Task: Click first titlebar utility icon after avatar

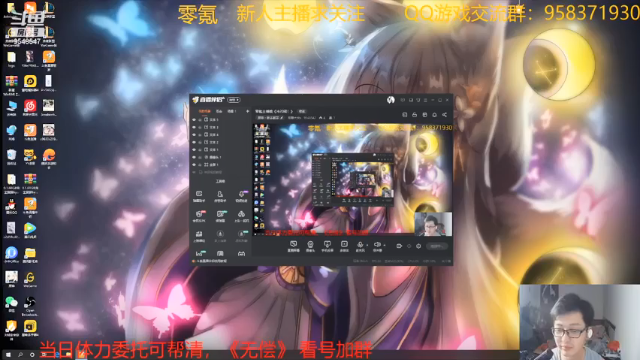Action: click(402, 100)
